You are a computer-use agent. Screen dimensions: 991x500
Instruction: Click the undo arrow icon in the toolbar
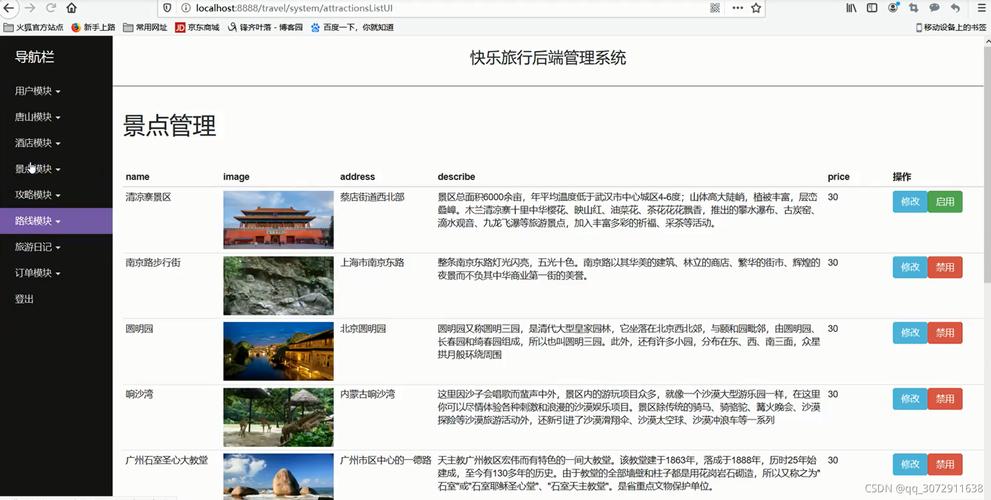pos(955,8)
